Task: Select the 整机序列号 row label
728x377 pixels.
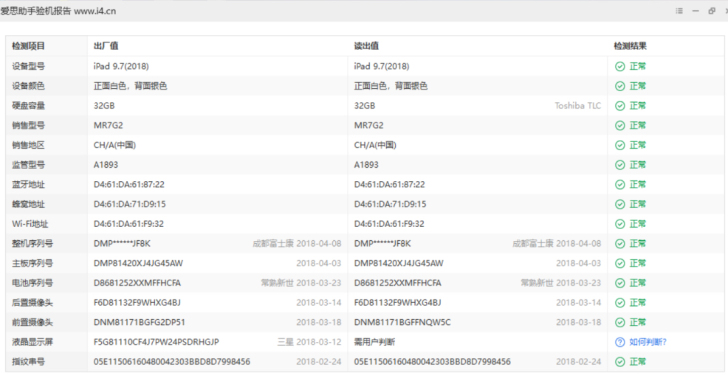Action: pyautogui.click(x=32, y=244)
